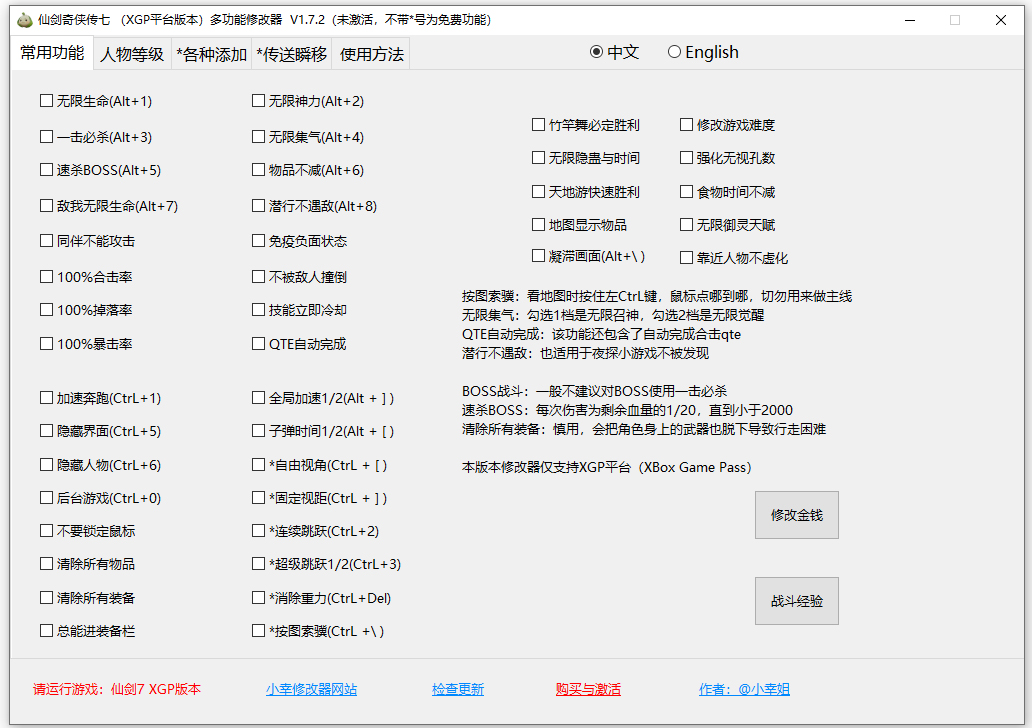Enable 加速奔跑 (Ctrl+1) cheat
The width and height of the screenshot is (1032, 728).
46,398
